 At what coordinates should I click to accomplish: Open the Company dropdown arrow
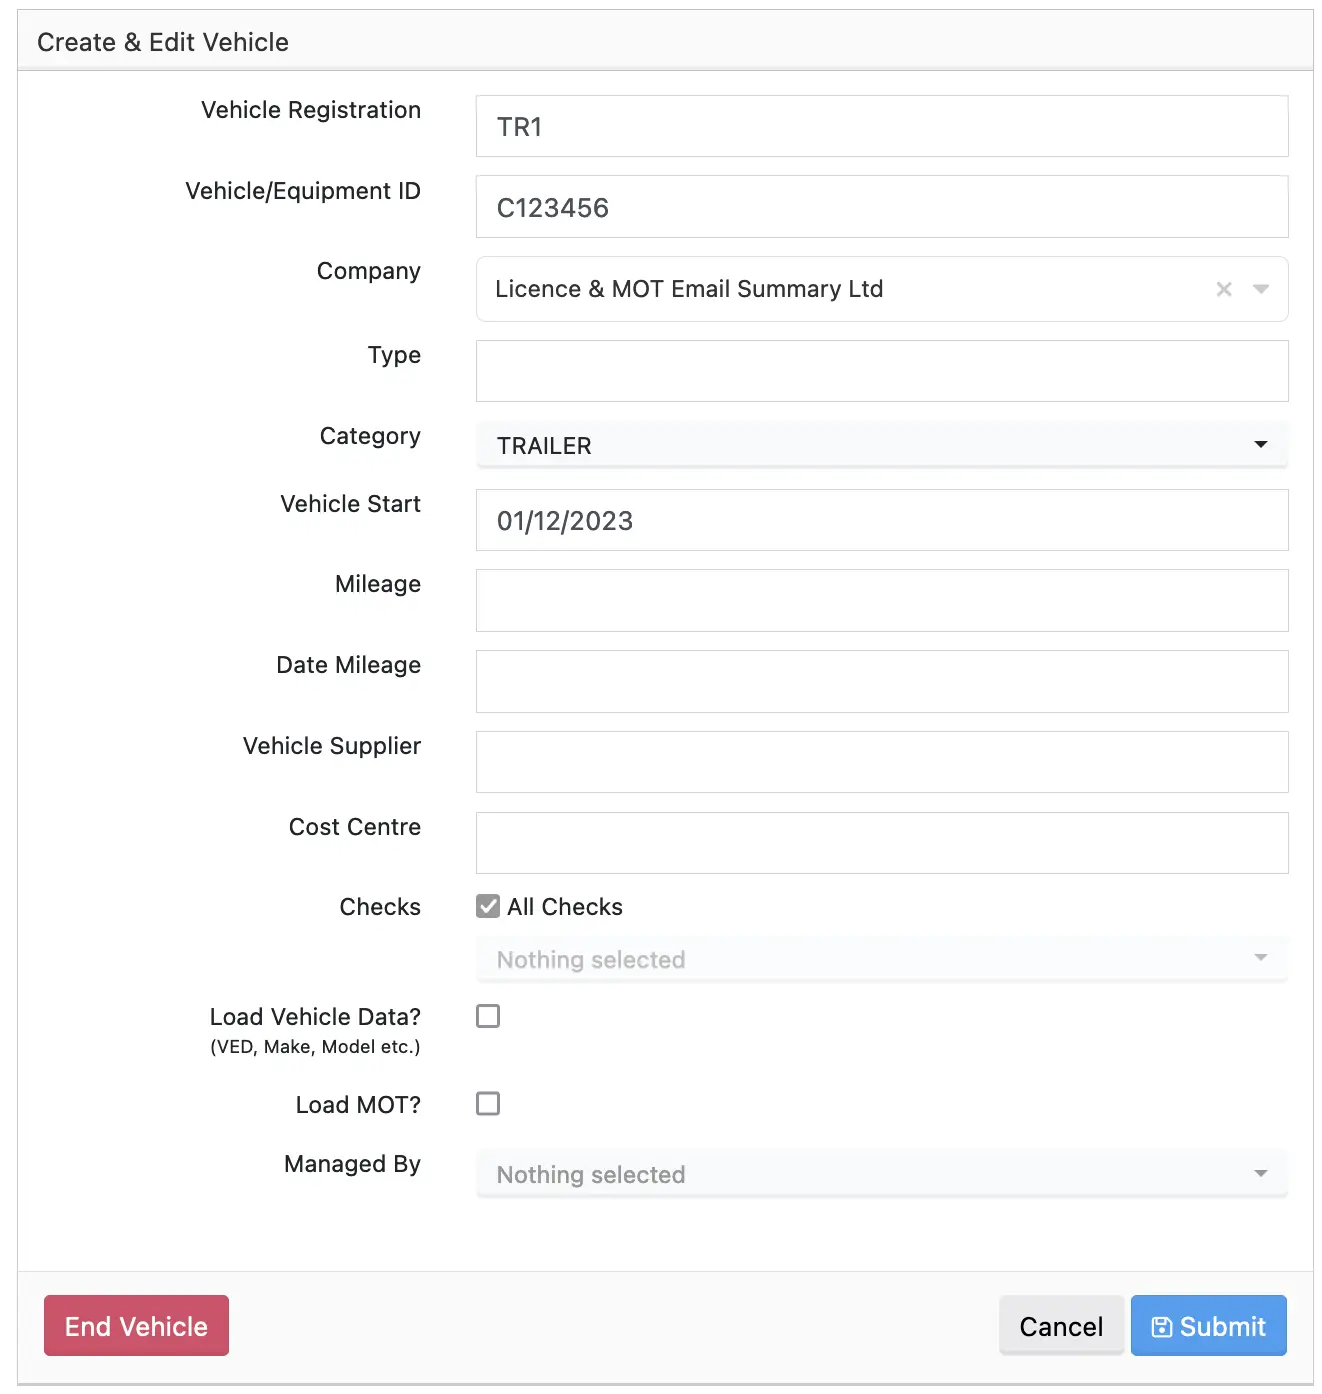pos(1261,289)
